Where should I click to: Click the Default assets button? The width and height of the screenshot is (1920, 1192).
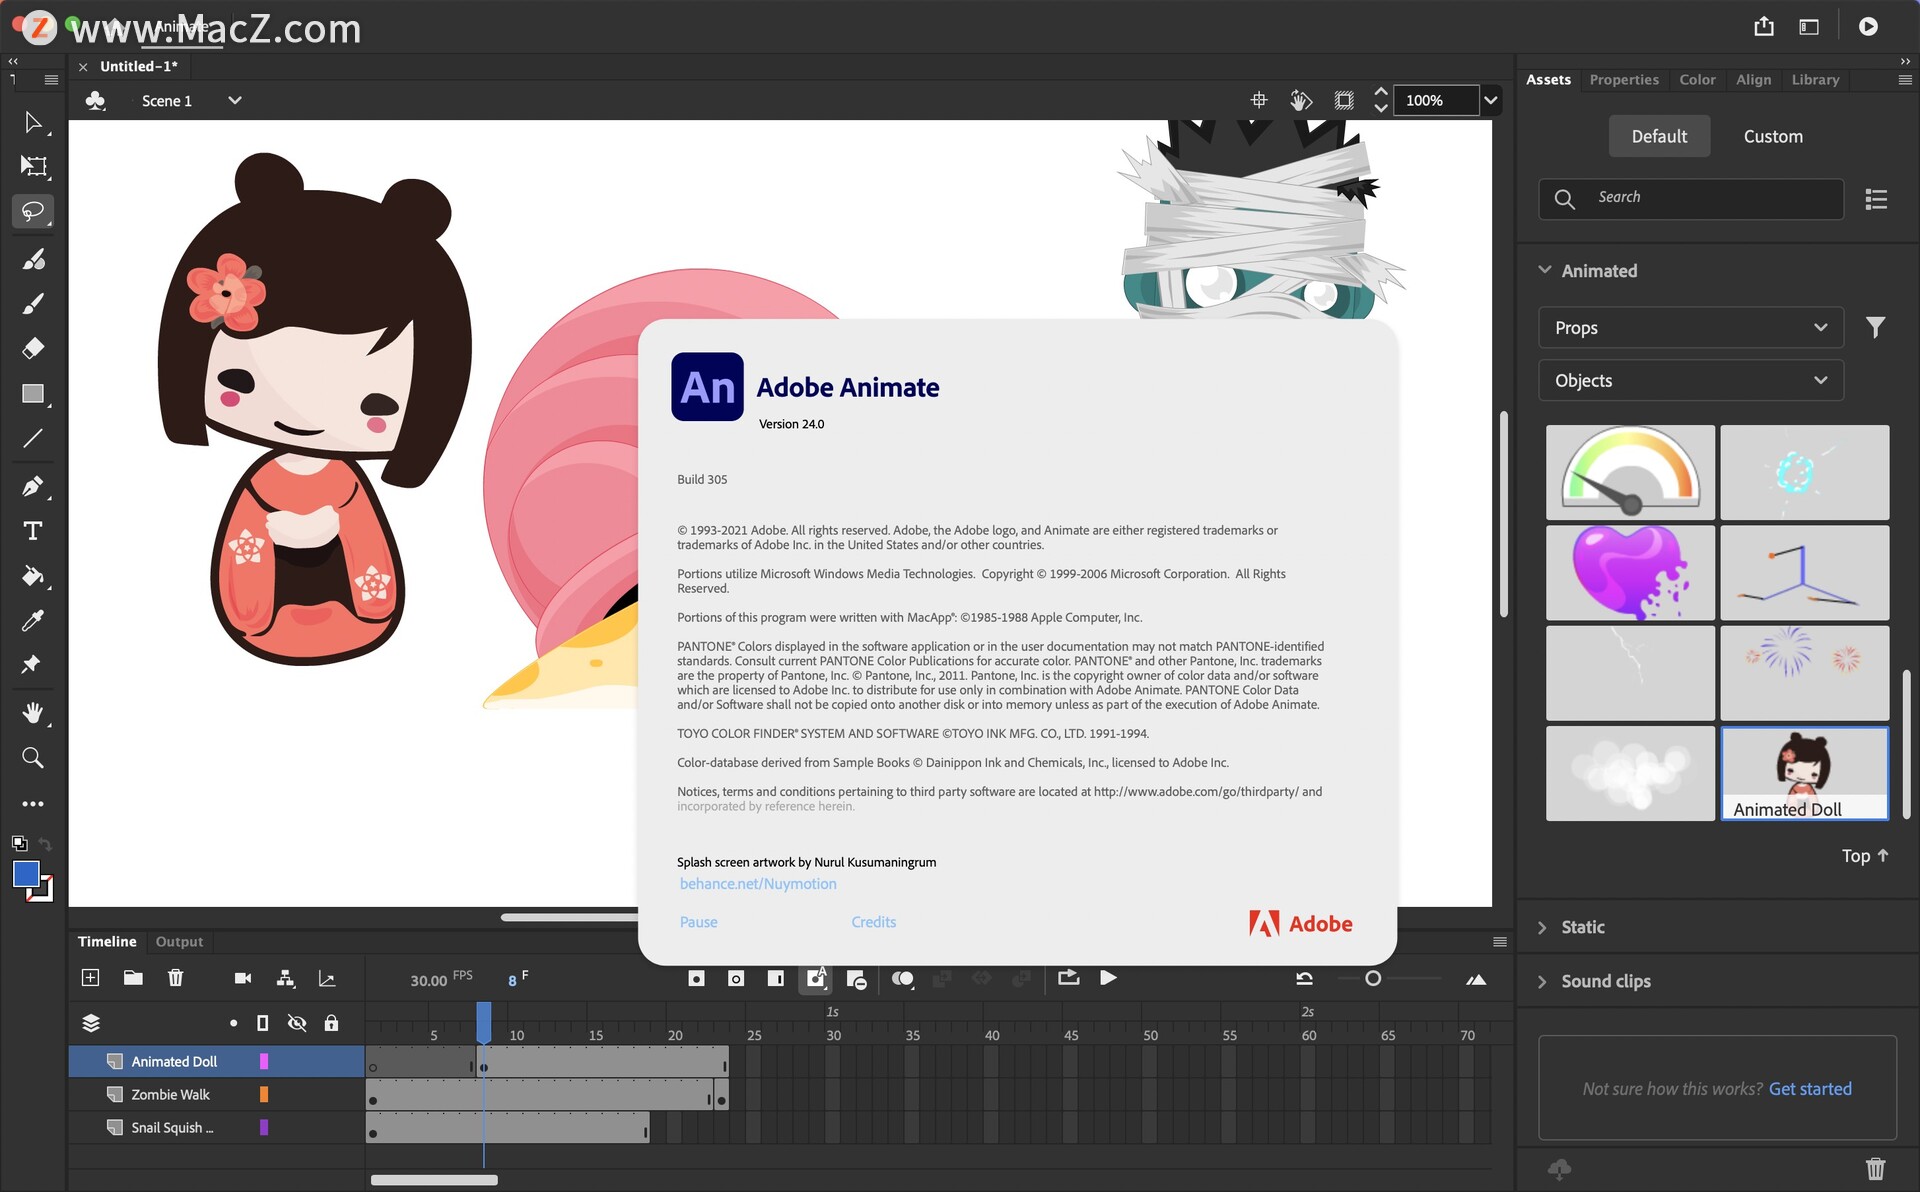[x=1659, y=136]
